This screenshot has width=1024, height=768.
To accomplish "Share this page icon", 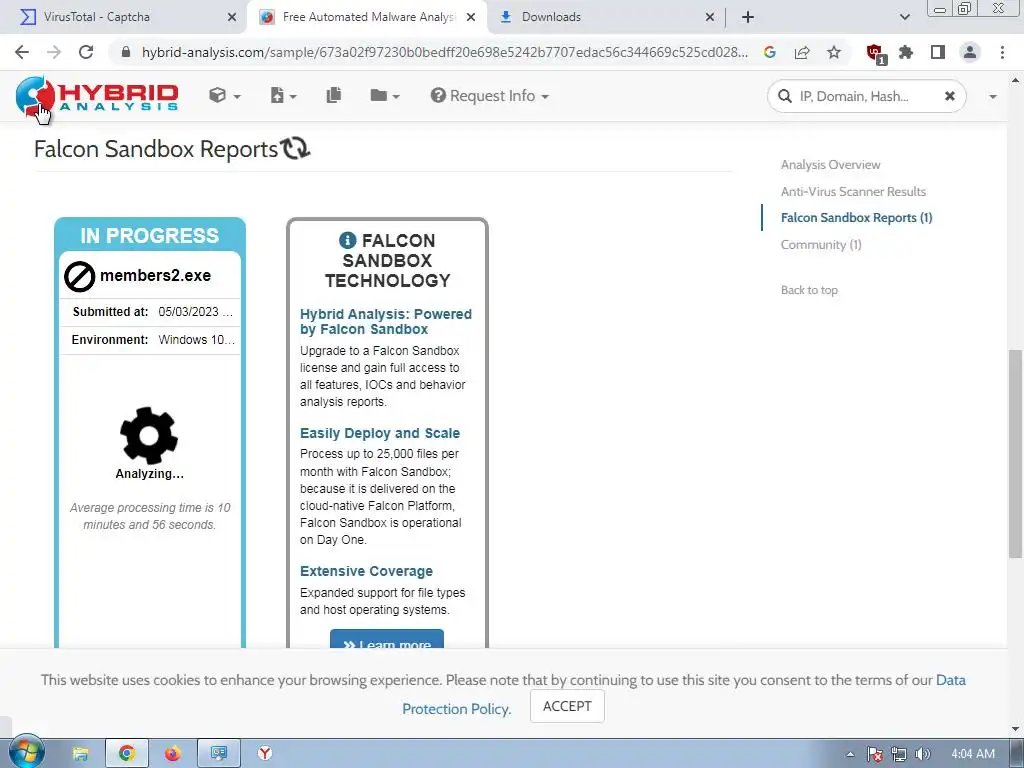I will tap(802, 52).
